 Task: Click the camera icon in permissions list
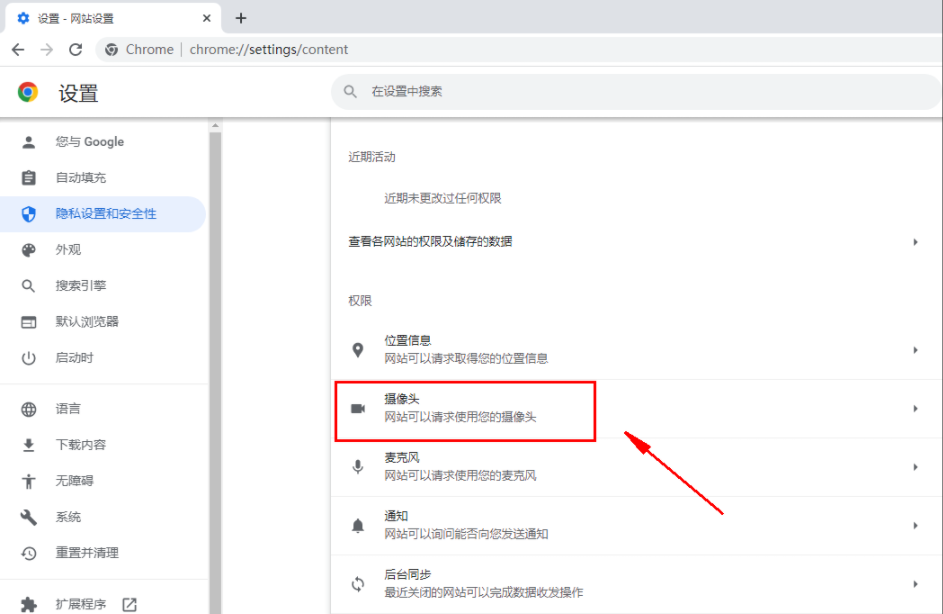(358, 408)
